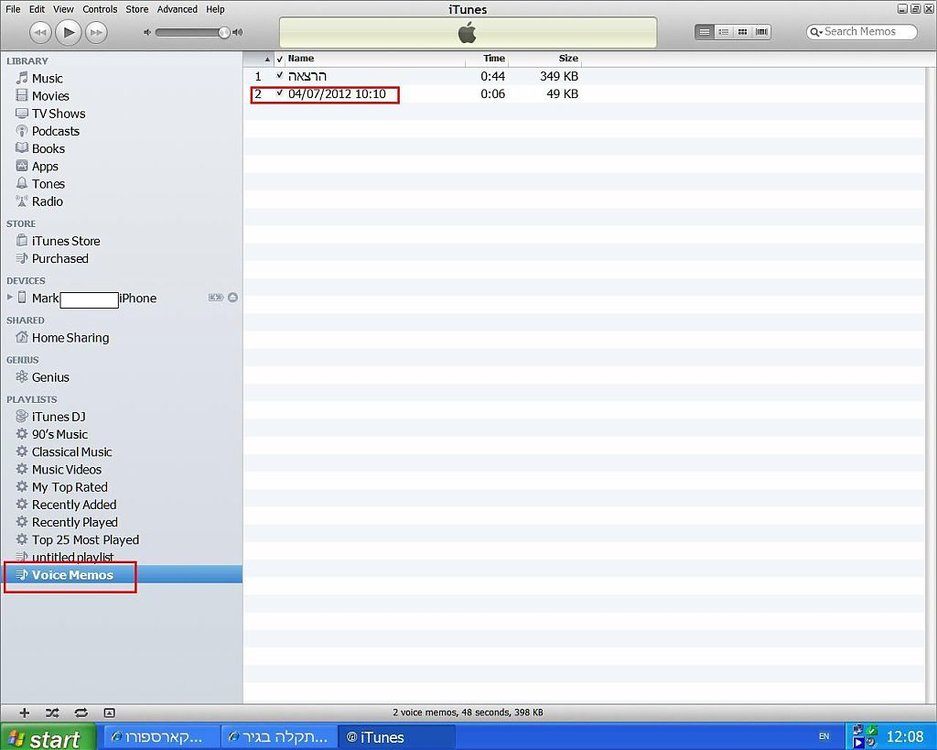
Task: Switch to Cover Flow view
Action: click(761, 32)
